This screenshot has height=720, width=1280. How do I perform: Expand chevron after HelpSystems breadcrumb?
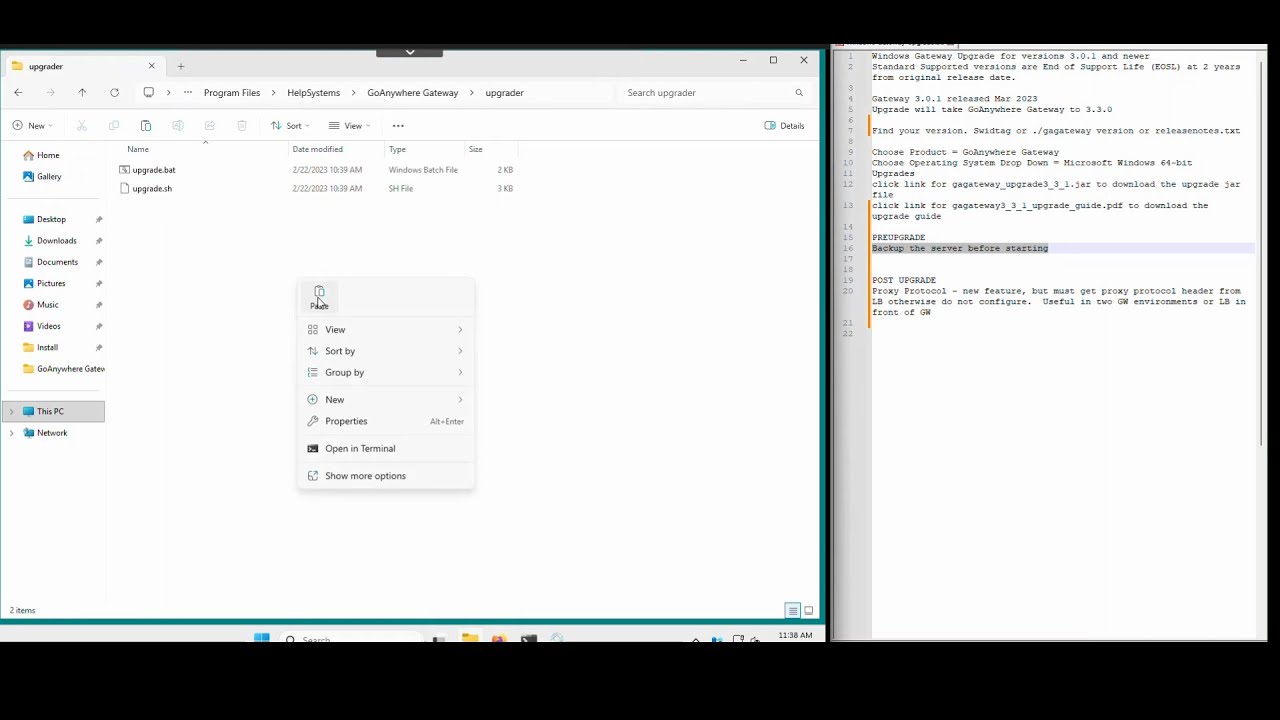[x=354, y=93]
